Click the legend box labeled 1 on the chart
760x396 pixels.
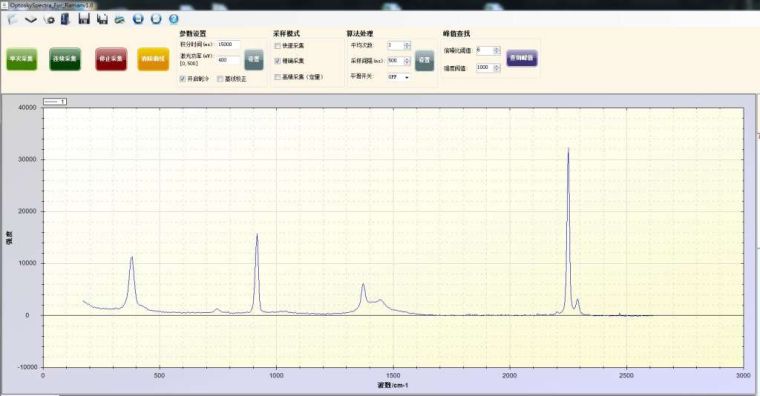tap(55, 101)
